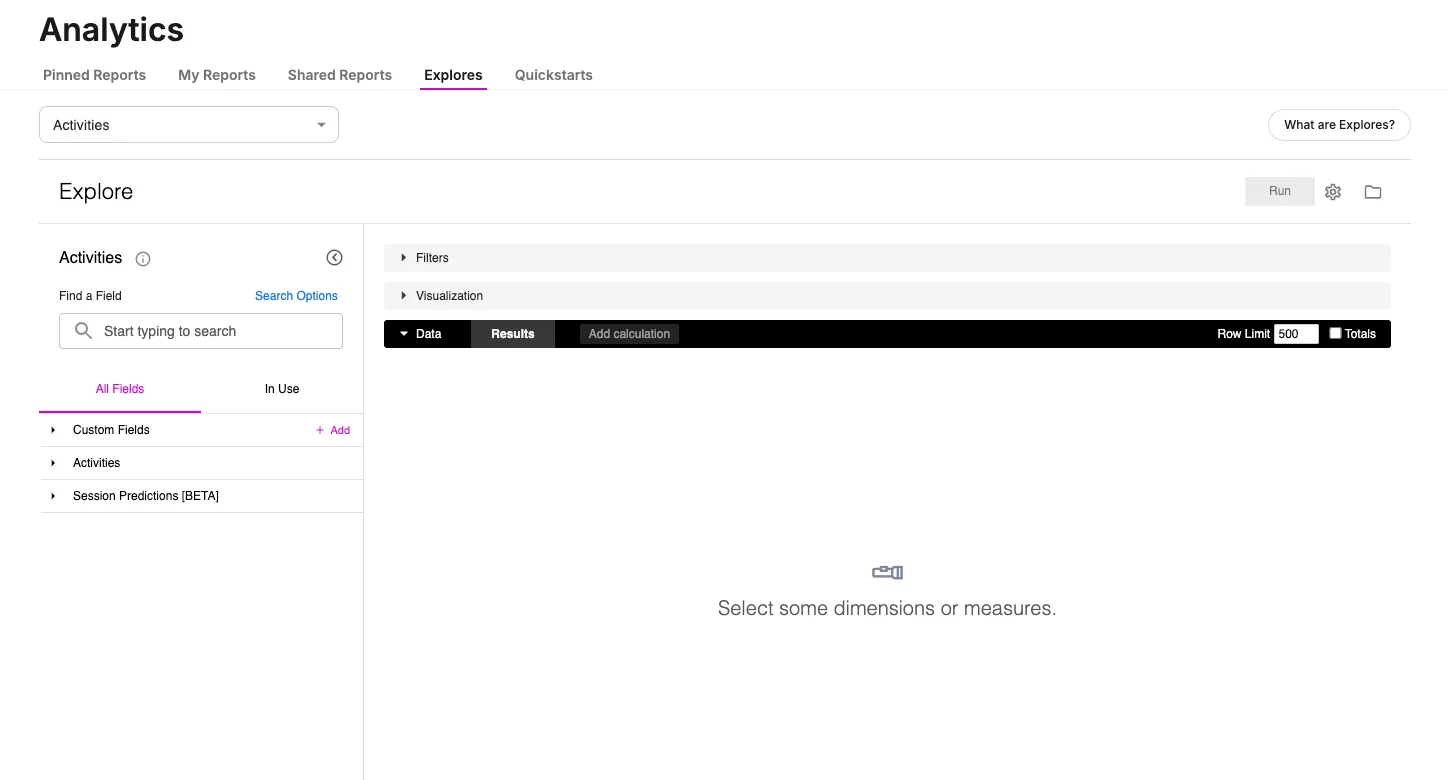
Task: Open the Quickstarts tab
Action: click(x=554, y=75)
